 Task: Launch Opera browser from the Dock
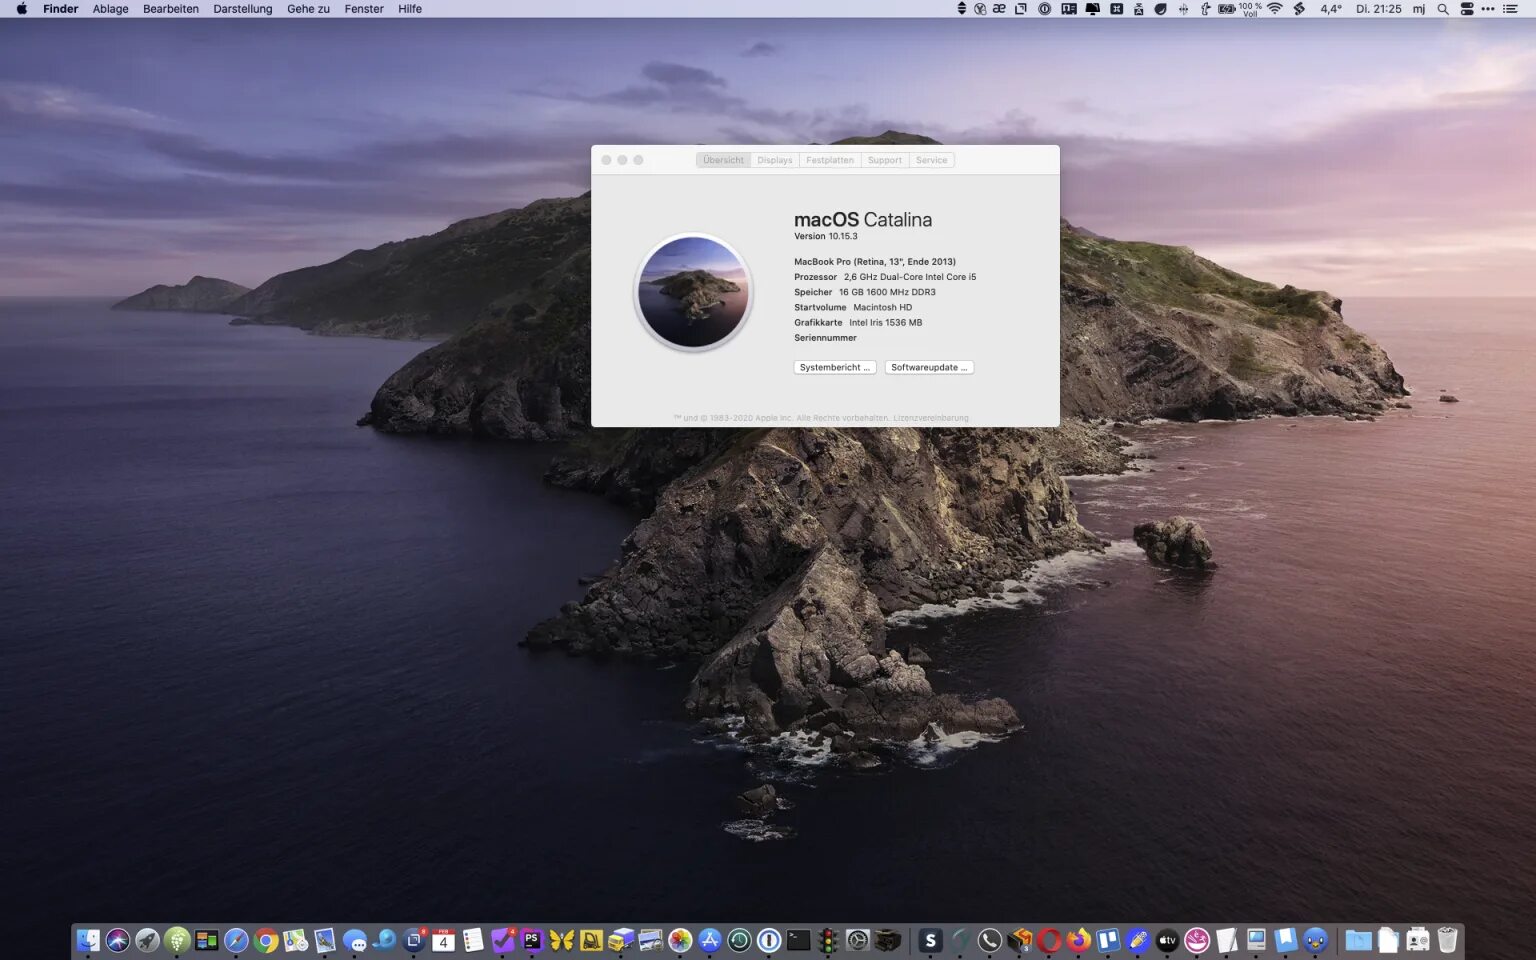pyautogui.click(x=1047, y=940)
